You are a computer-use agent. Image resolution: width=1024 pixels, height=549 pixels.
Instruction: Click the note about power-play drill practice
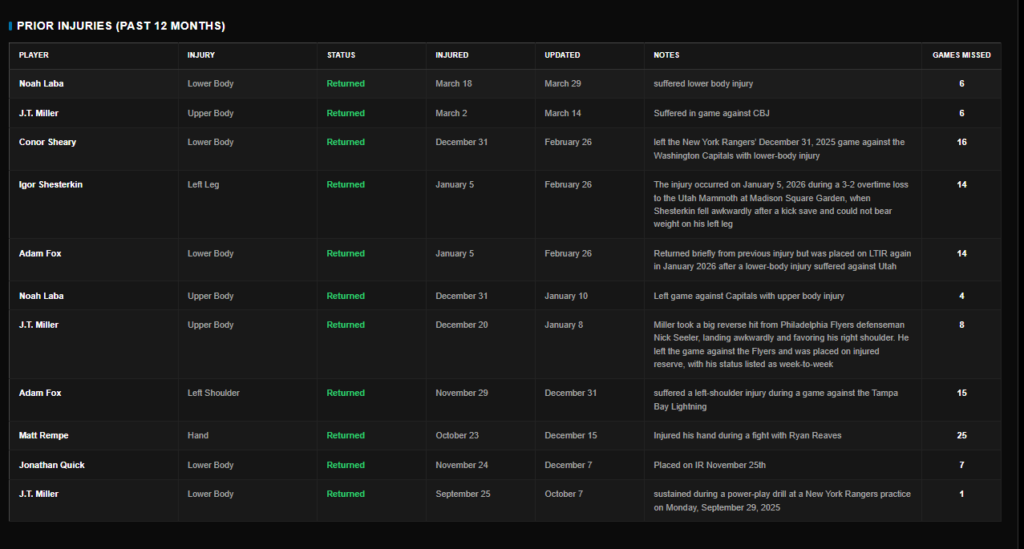pyautogui.click(x=782, y=501)
